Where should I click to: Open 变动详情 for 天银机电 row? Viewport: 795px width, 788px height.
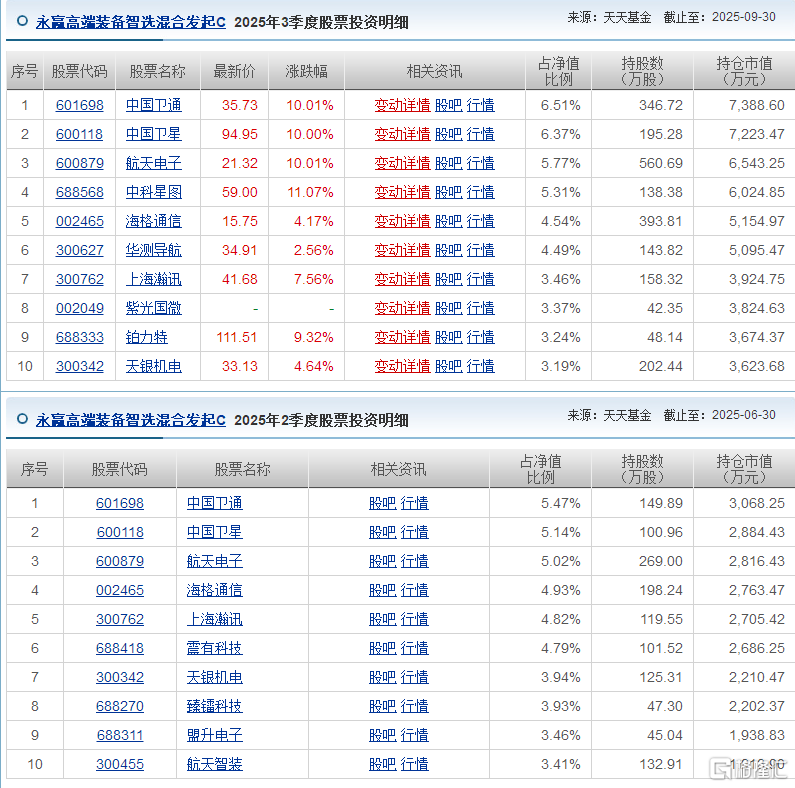[x=402, y=366]
